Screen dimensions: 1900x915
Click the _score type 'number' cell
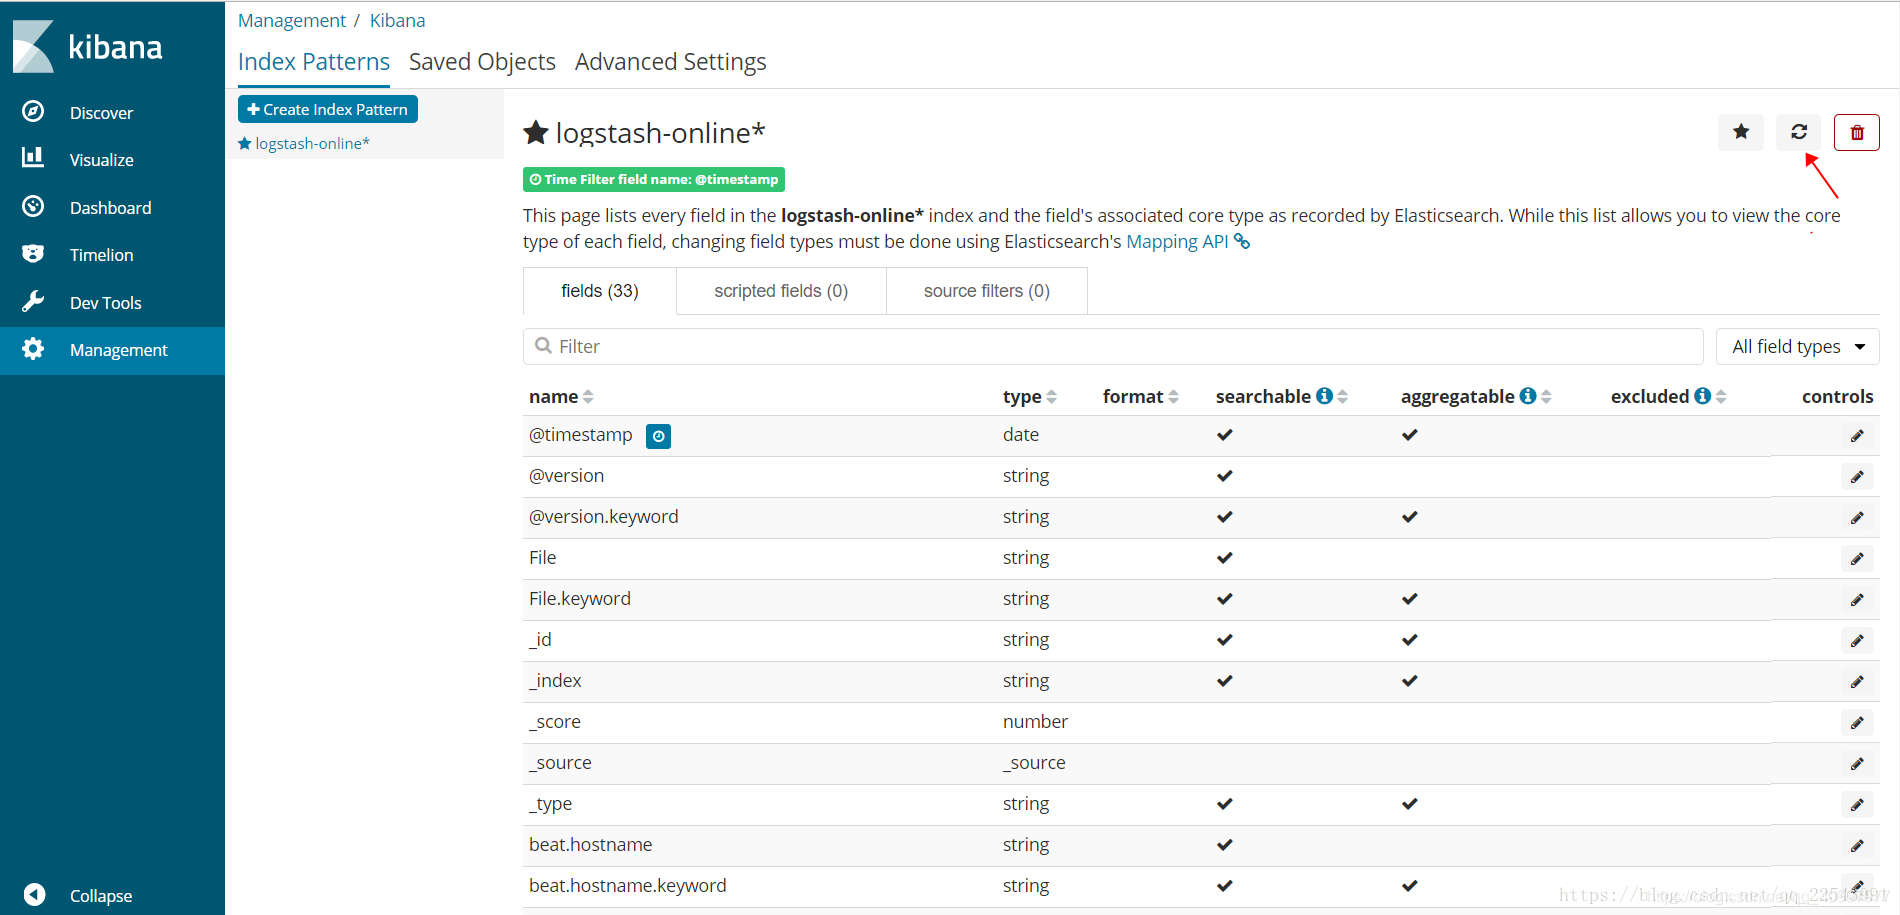tap(1035, 722)
